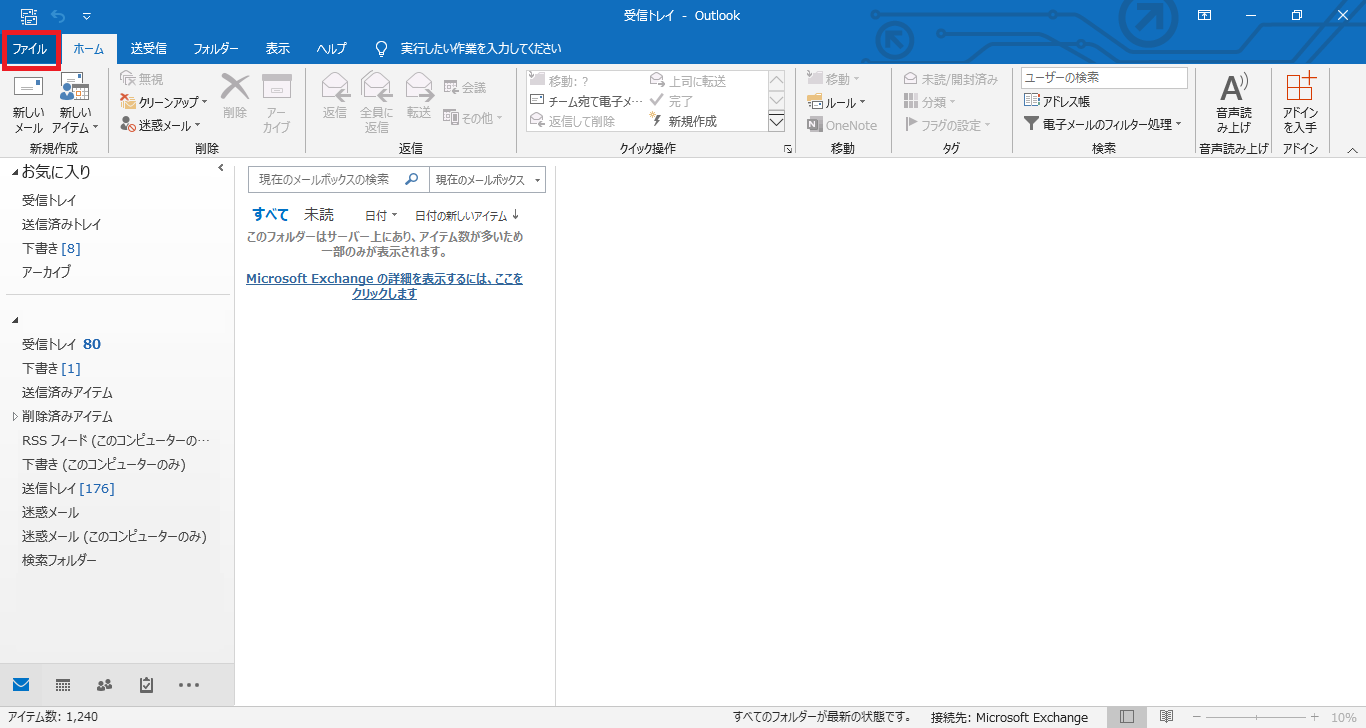Open the Flag settings (フラグの設定) dropdown
1366x728 pixels.
point(947,125)
